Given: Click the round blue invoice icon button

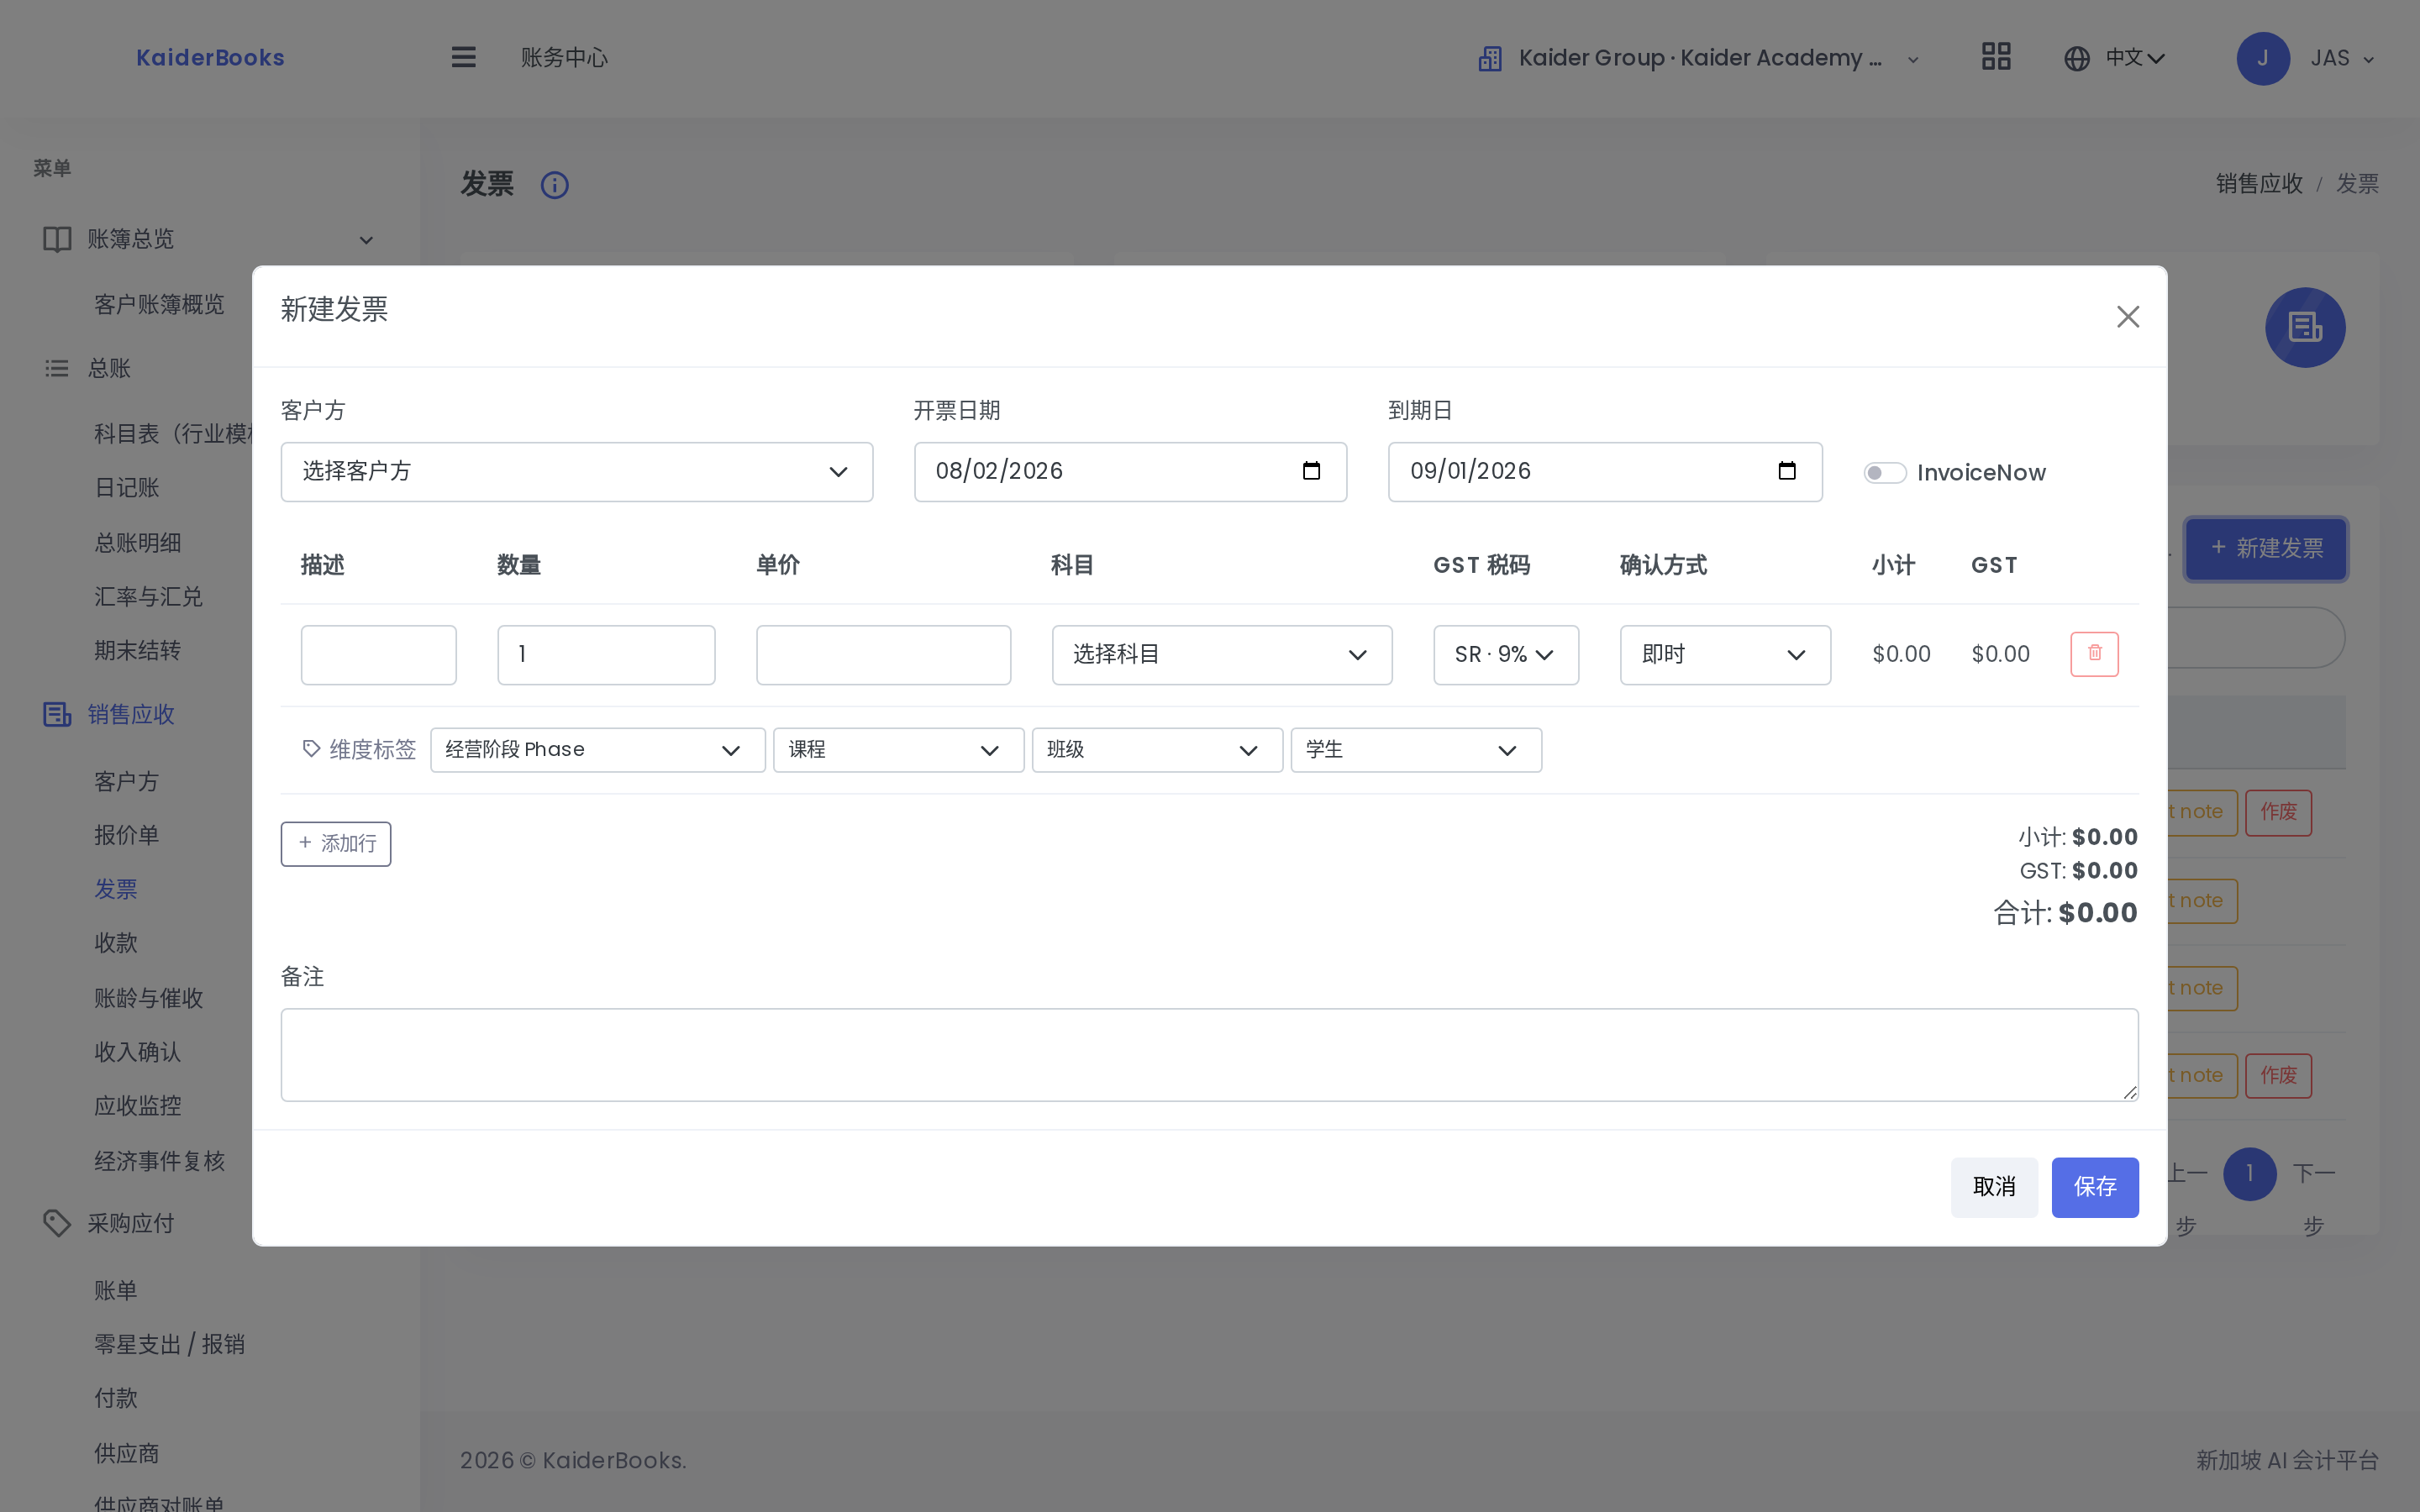Looking at the screenshot, I should pos(2305,328).
